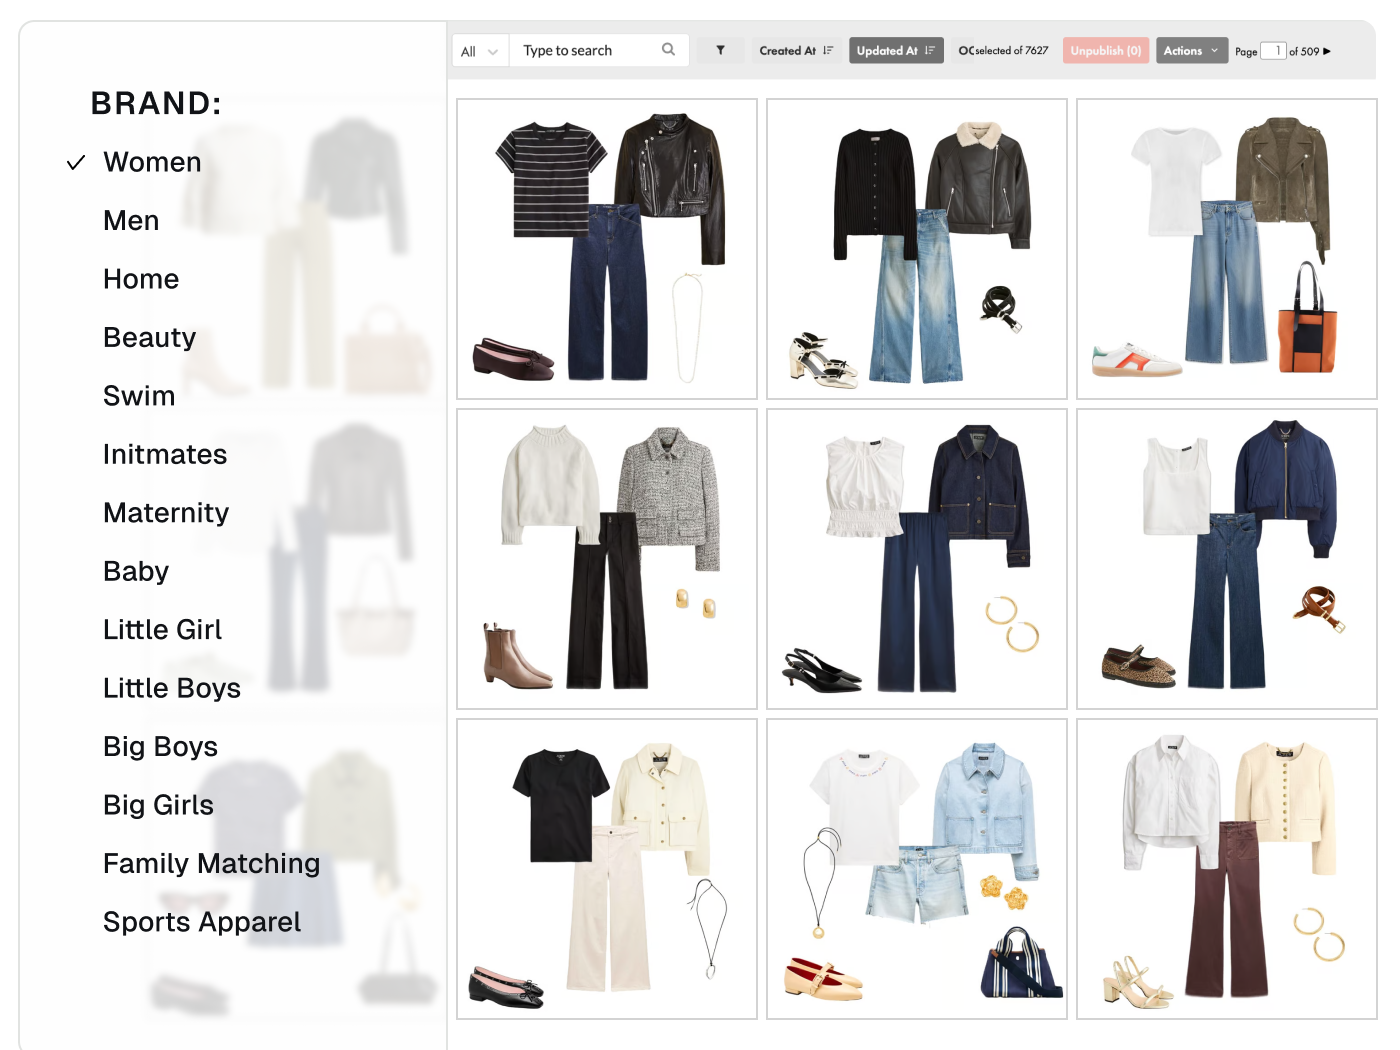Open the filter funnel button
This screenshot has height=1050, width=1400.
tap(720, 50)
